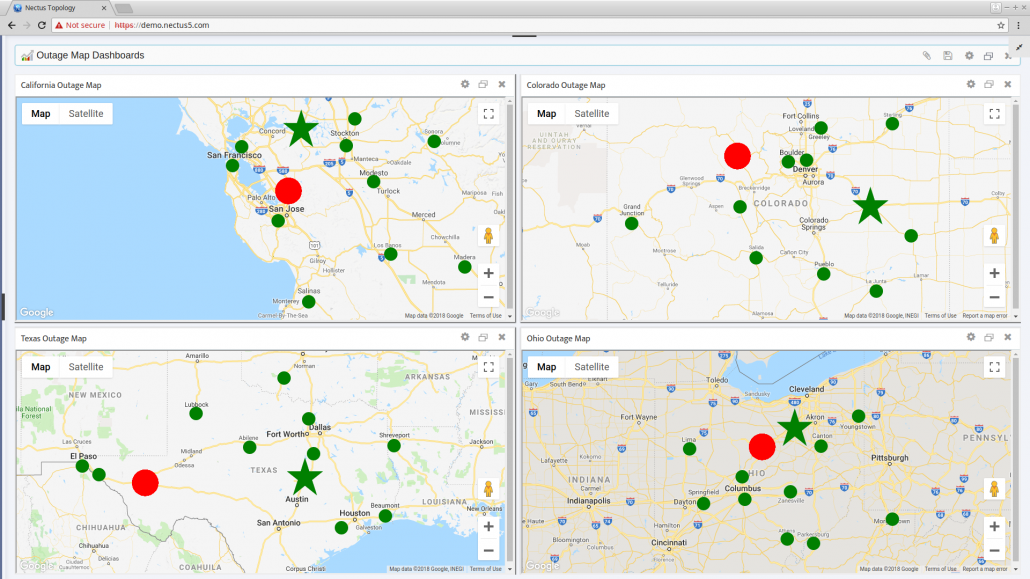1030x579 pixels.
Task: Expand Ohio map to fullscreen
Action: coord(994,367)
